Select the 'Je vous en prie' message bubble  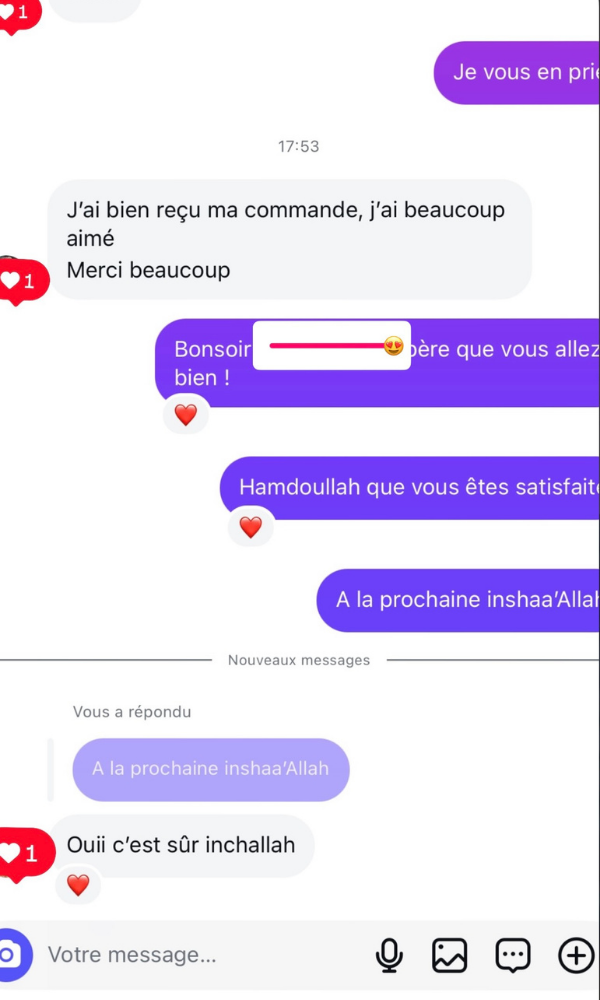click(516, 73)
